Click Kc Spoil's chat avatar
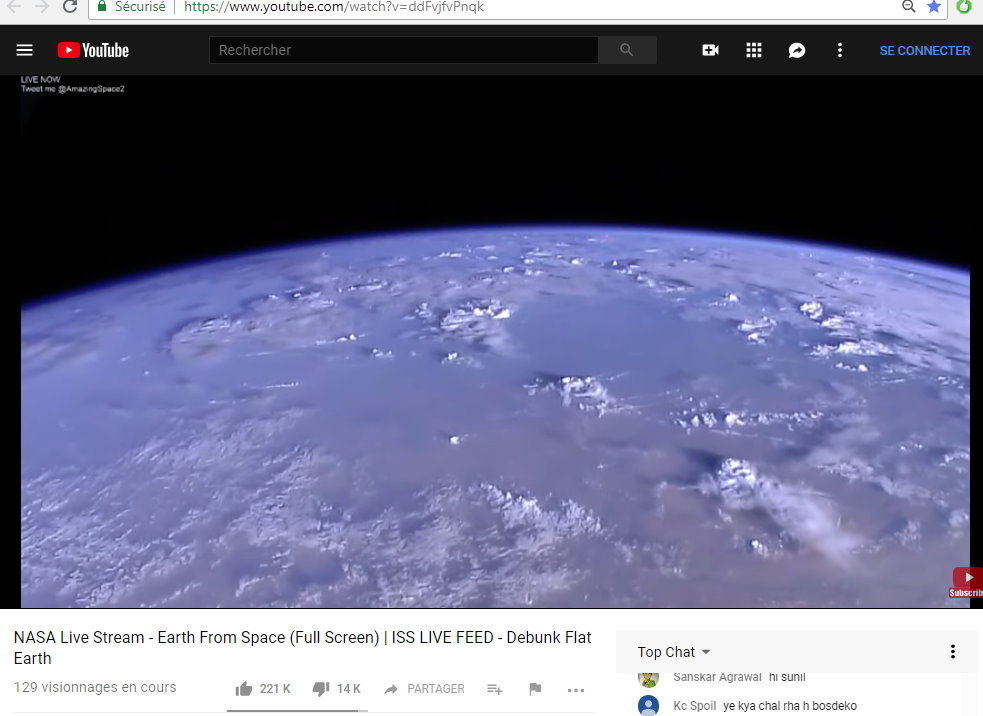Image resolution: width=983 pixels, height=716 pixels. (x=648, y=706)
